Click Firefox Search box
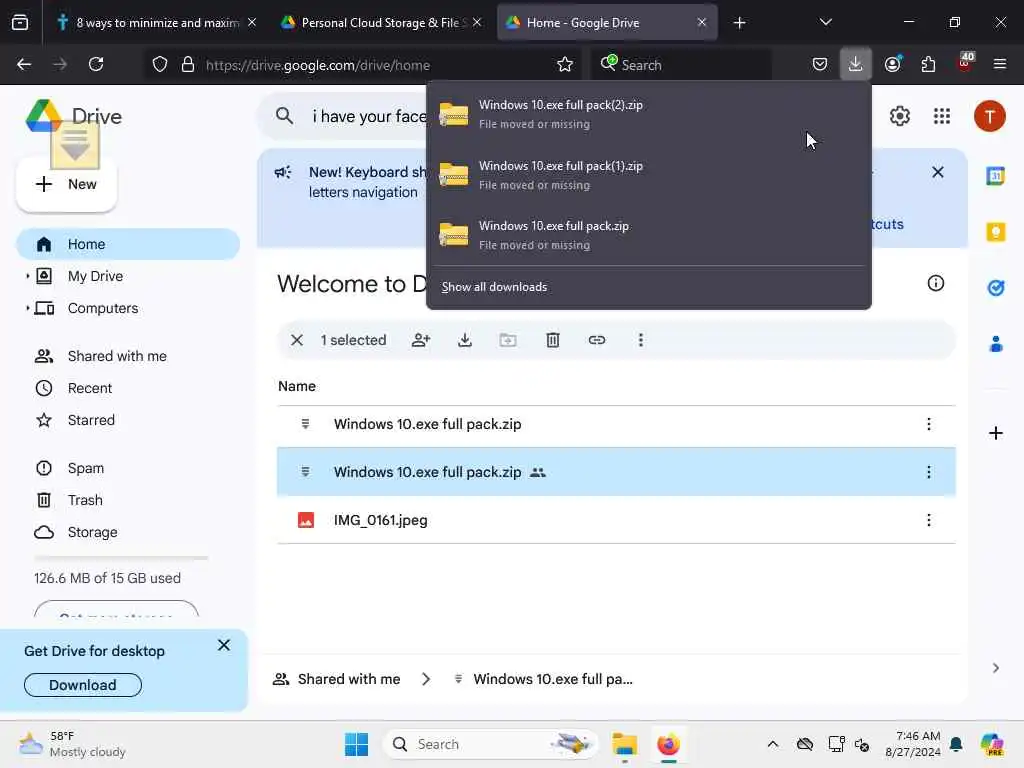Screen dimensions: 1024x768 tap(682, 65)
